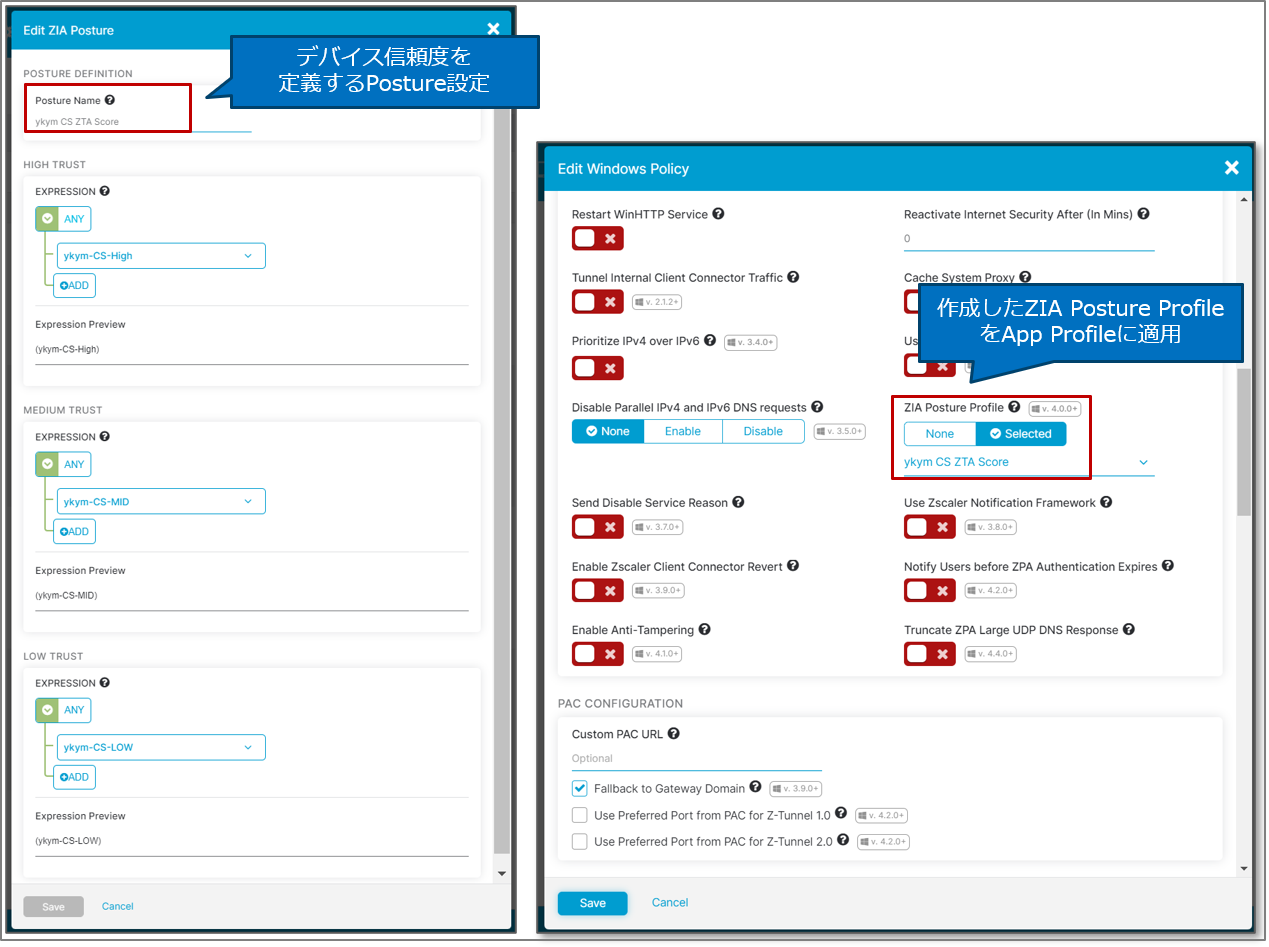Close the Edit Windows Policy dialog

click(1231, 168)
